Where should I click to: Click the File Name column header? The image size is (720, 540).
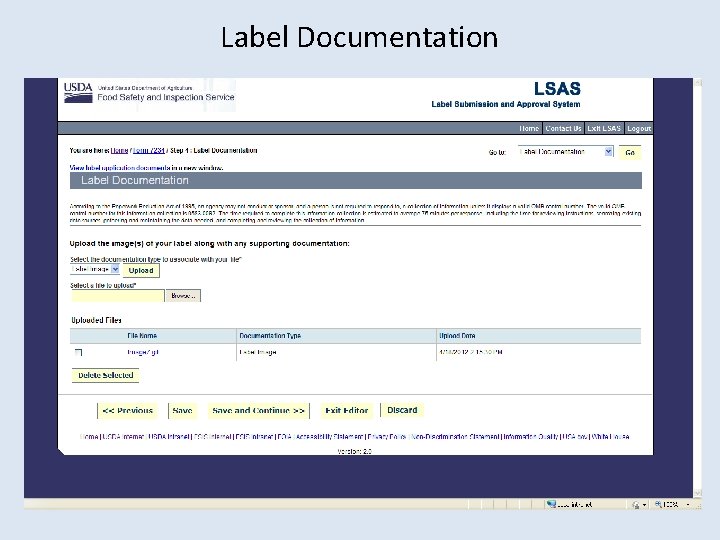pyautogui.click(x=142, y=336)
